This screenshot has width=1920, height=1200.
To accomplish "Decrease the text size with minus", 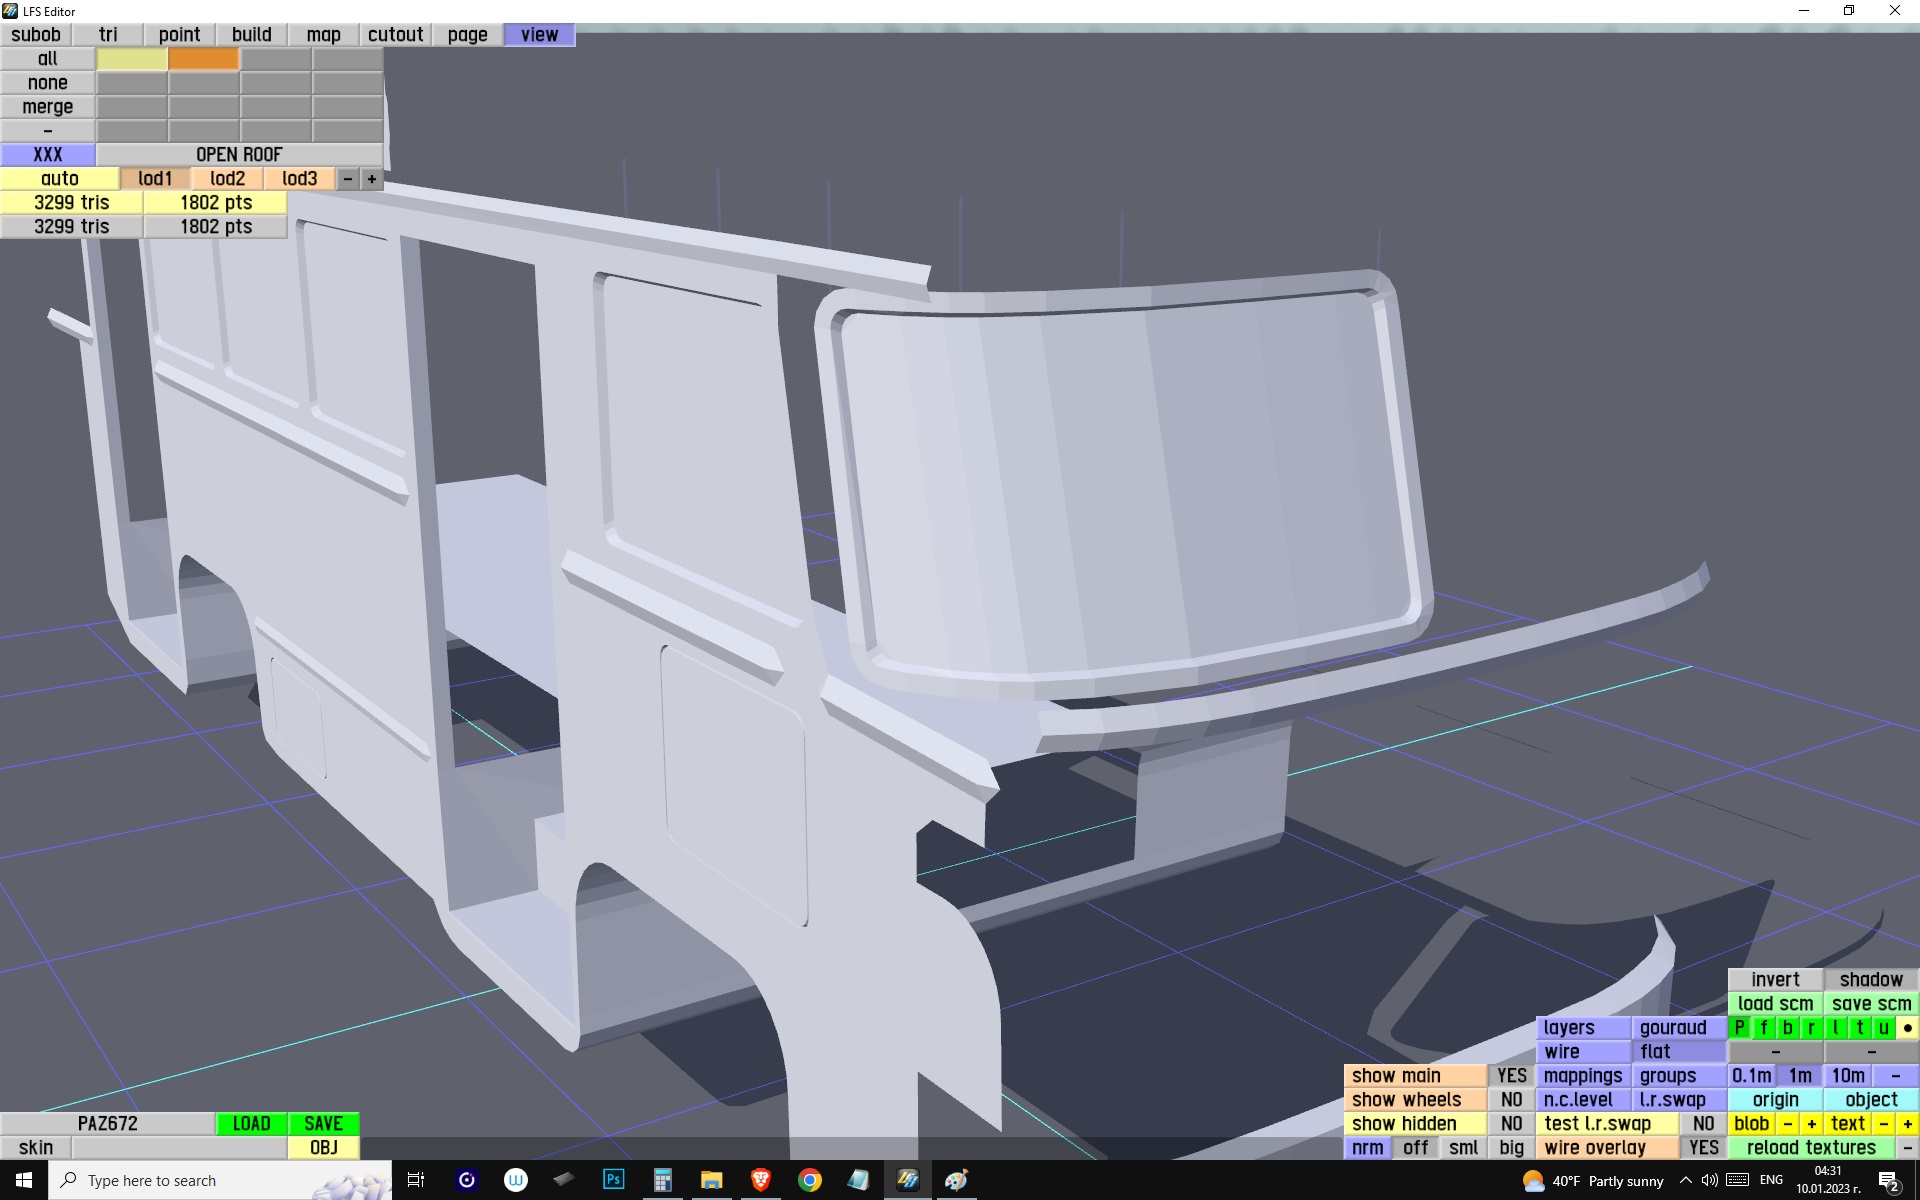I will [x=1883, y=1124].
